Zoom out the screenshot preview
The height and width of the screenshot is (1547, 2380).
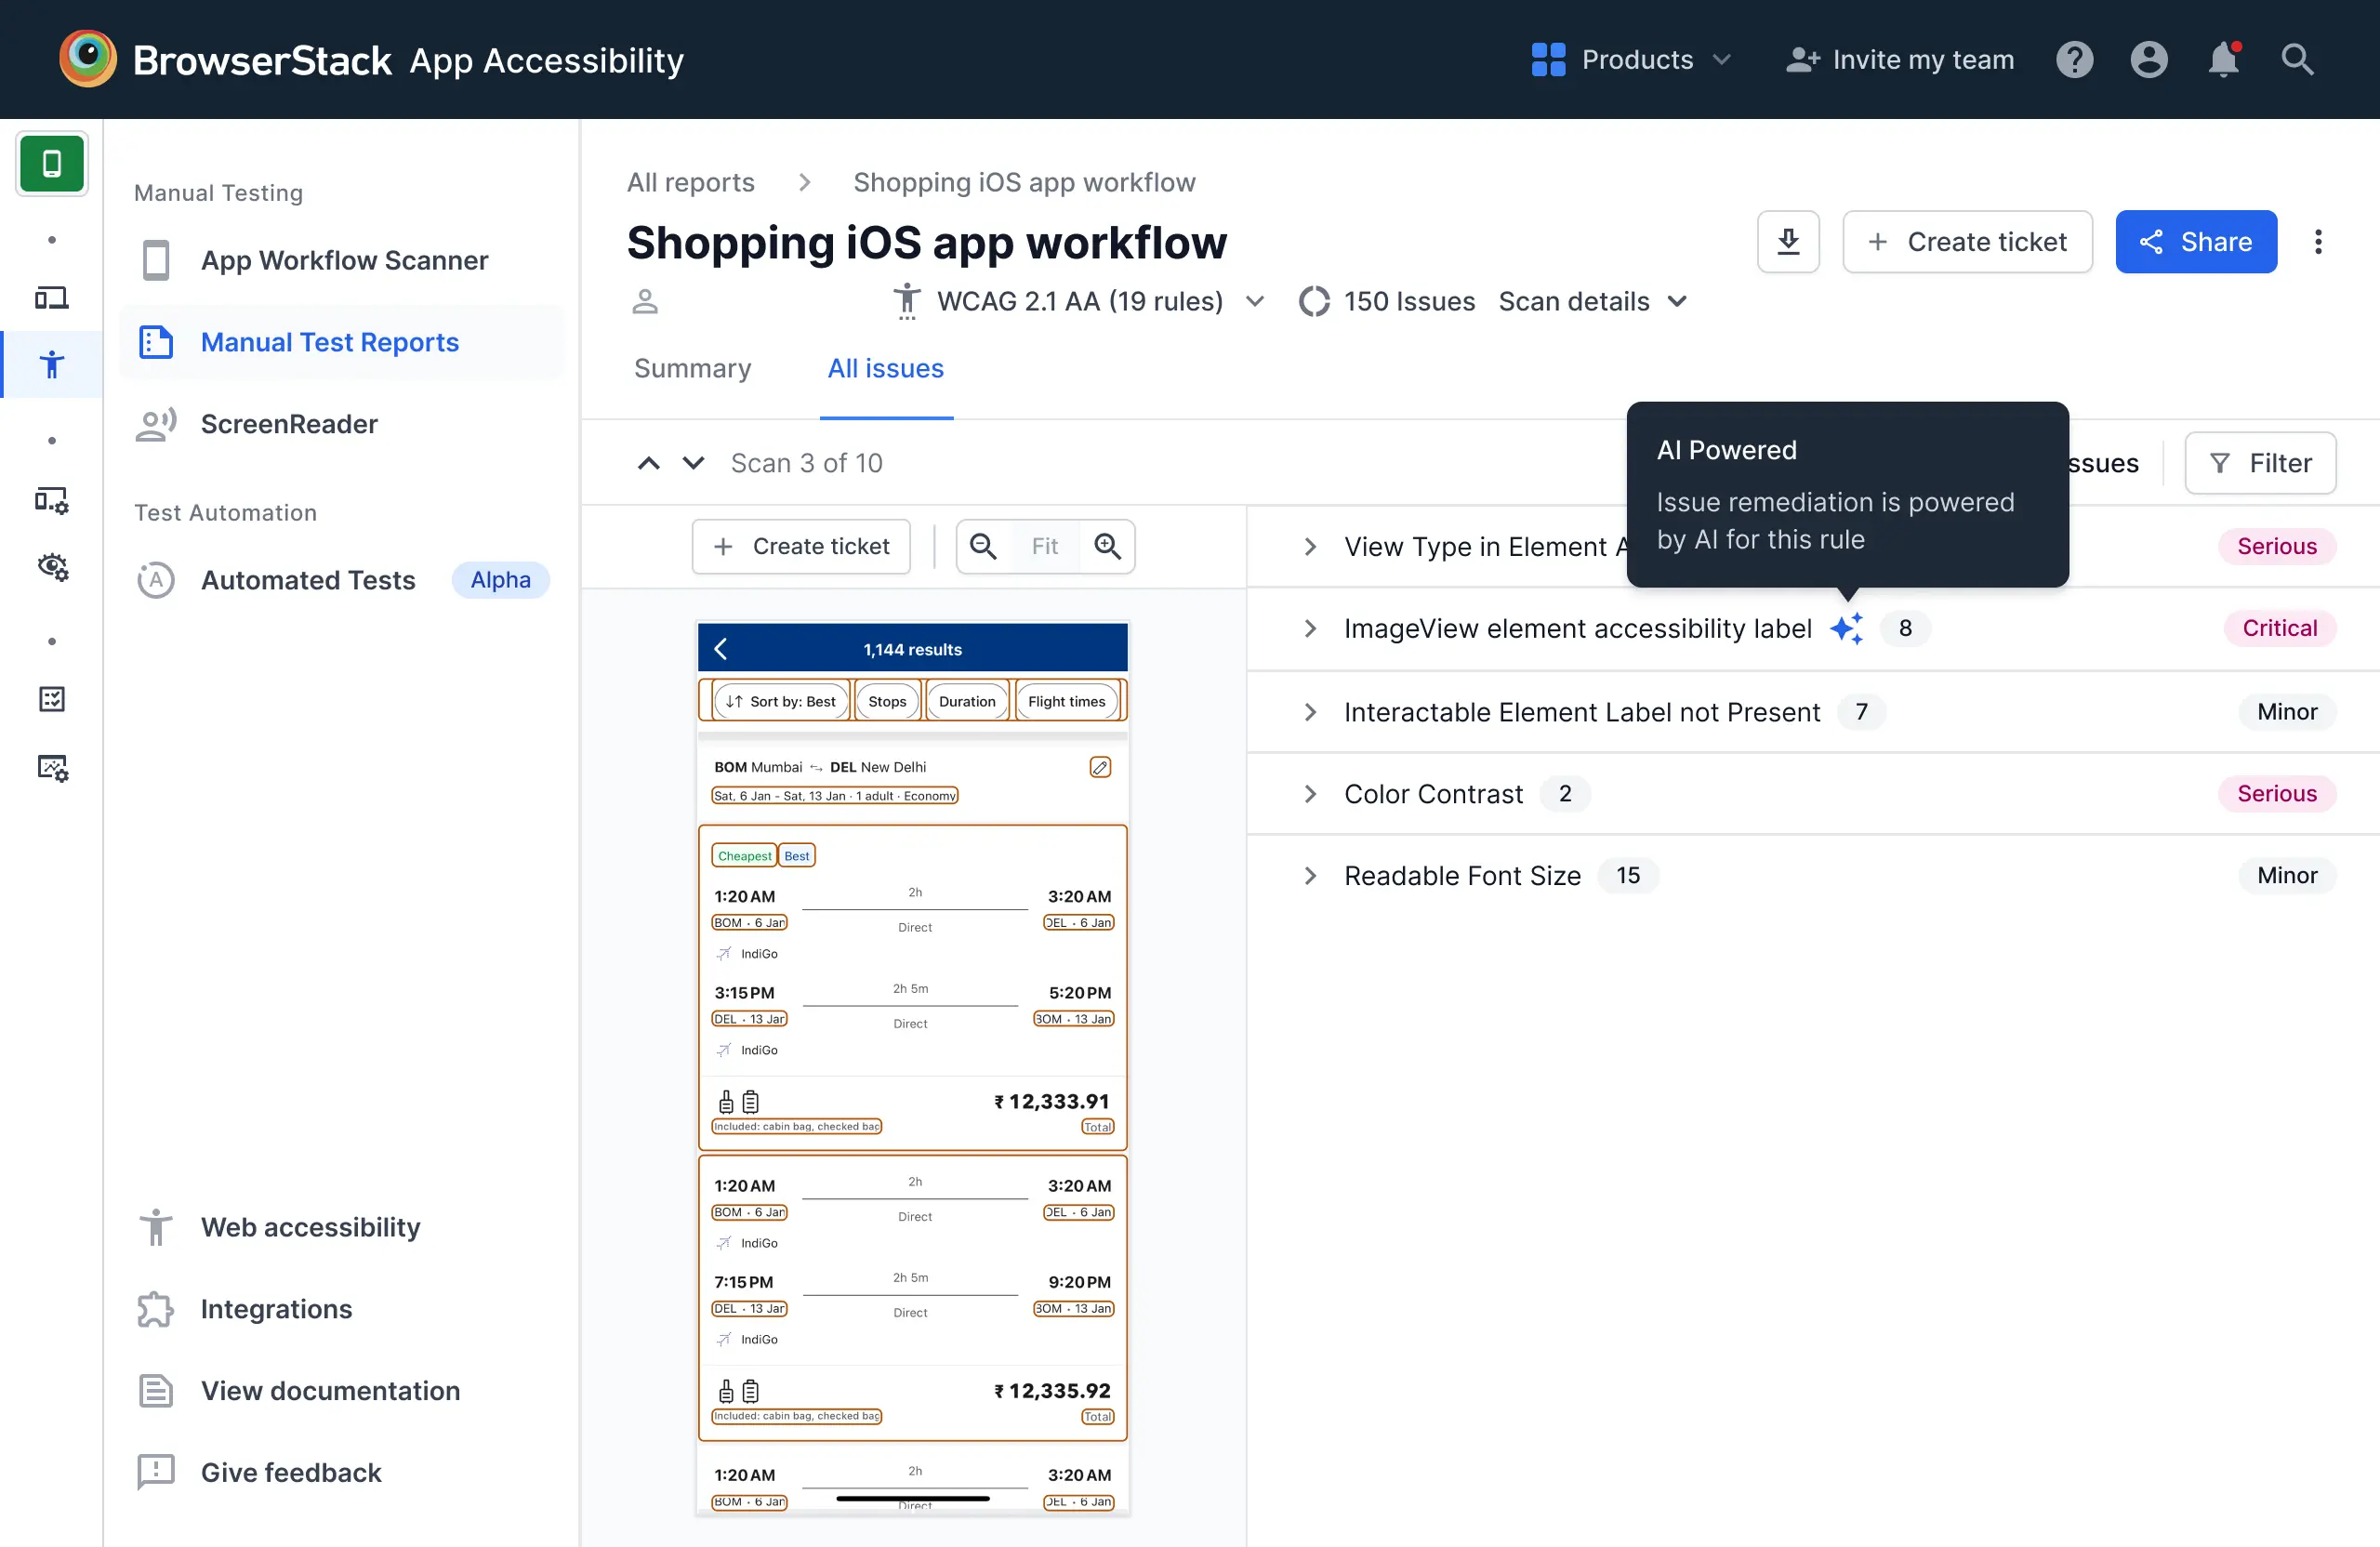tap(983, 546)
